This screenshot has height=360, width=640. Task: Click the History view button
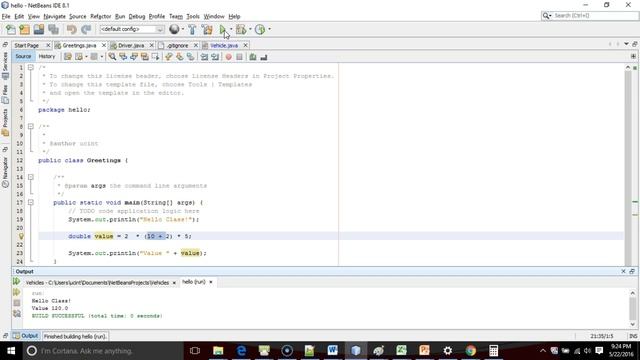click(x=47, y=56)
